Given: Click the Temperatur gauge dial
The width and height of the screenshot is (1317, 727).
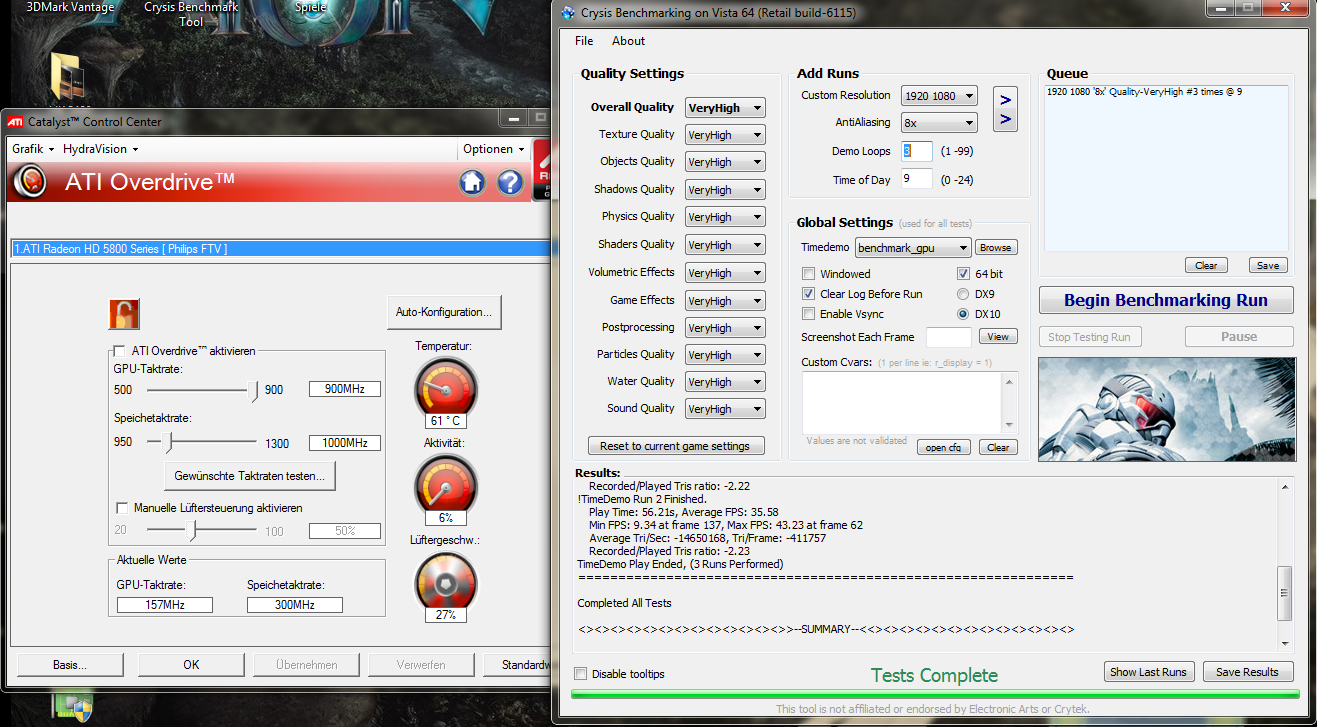Looking at the screenshot, I should 445,386.
